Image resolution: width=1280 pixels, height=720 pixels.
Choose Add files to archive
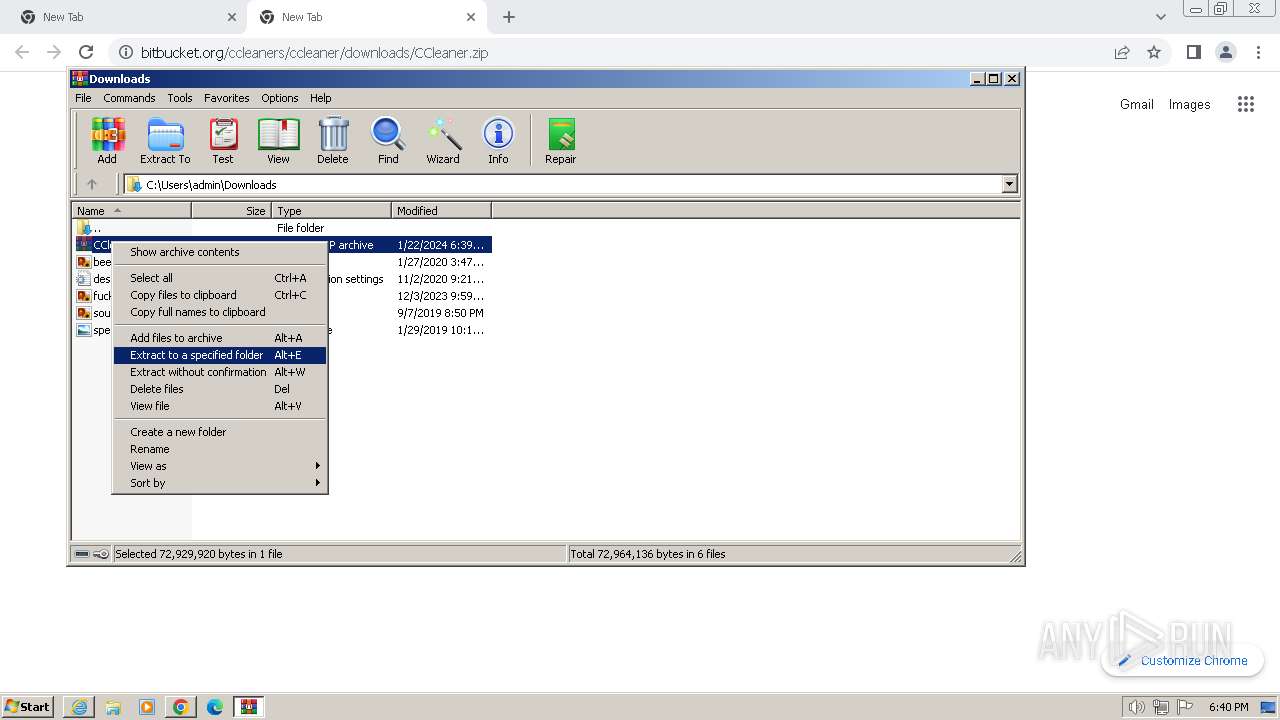(220, 338)
